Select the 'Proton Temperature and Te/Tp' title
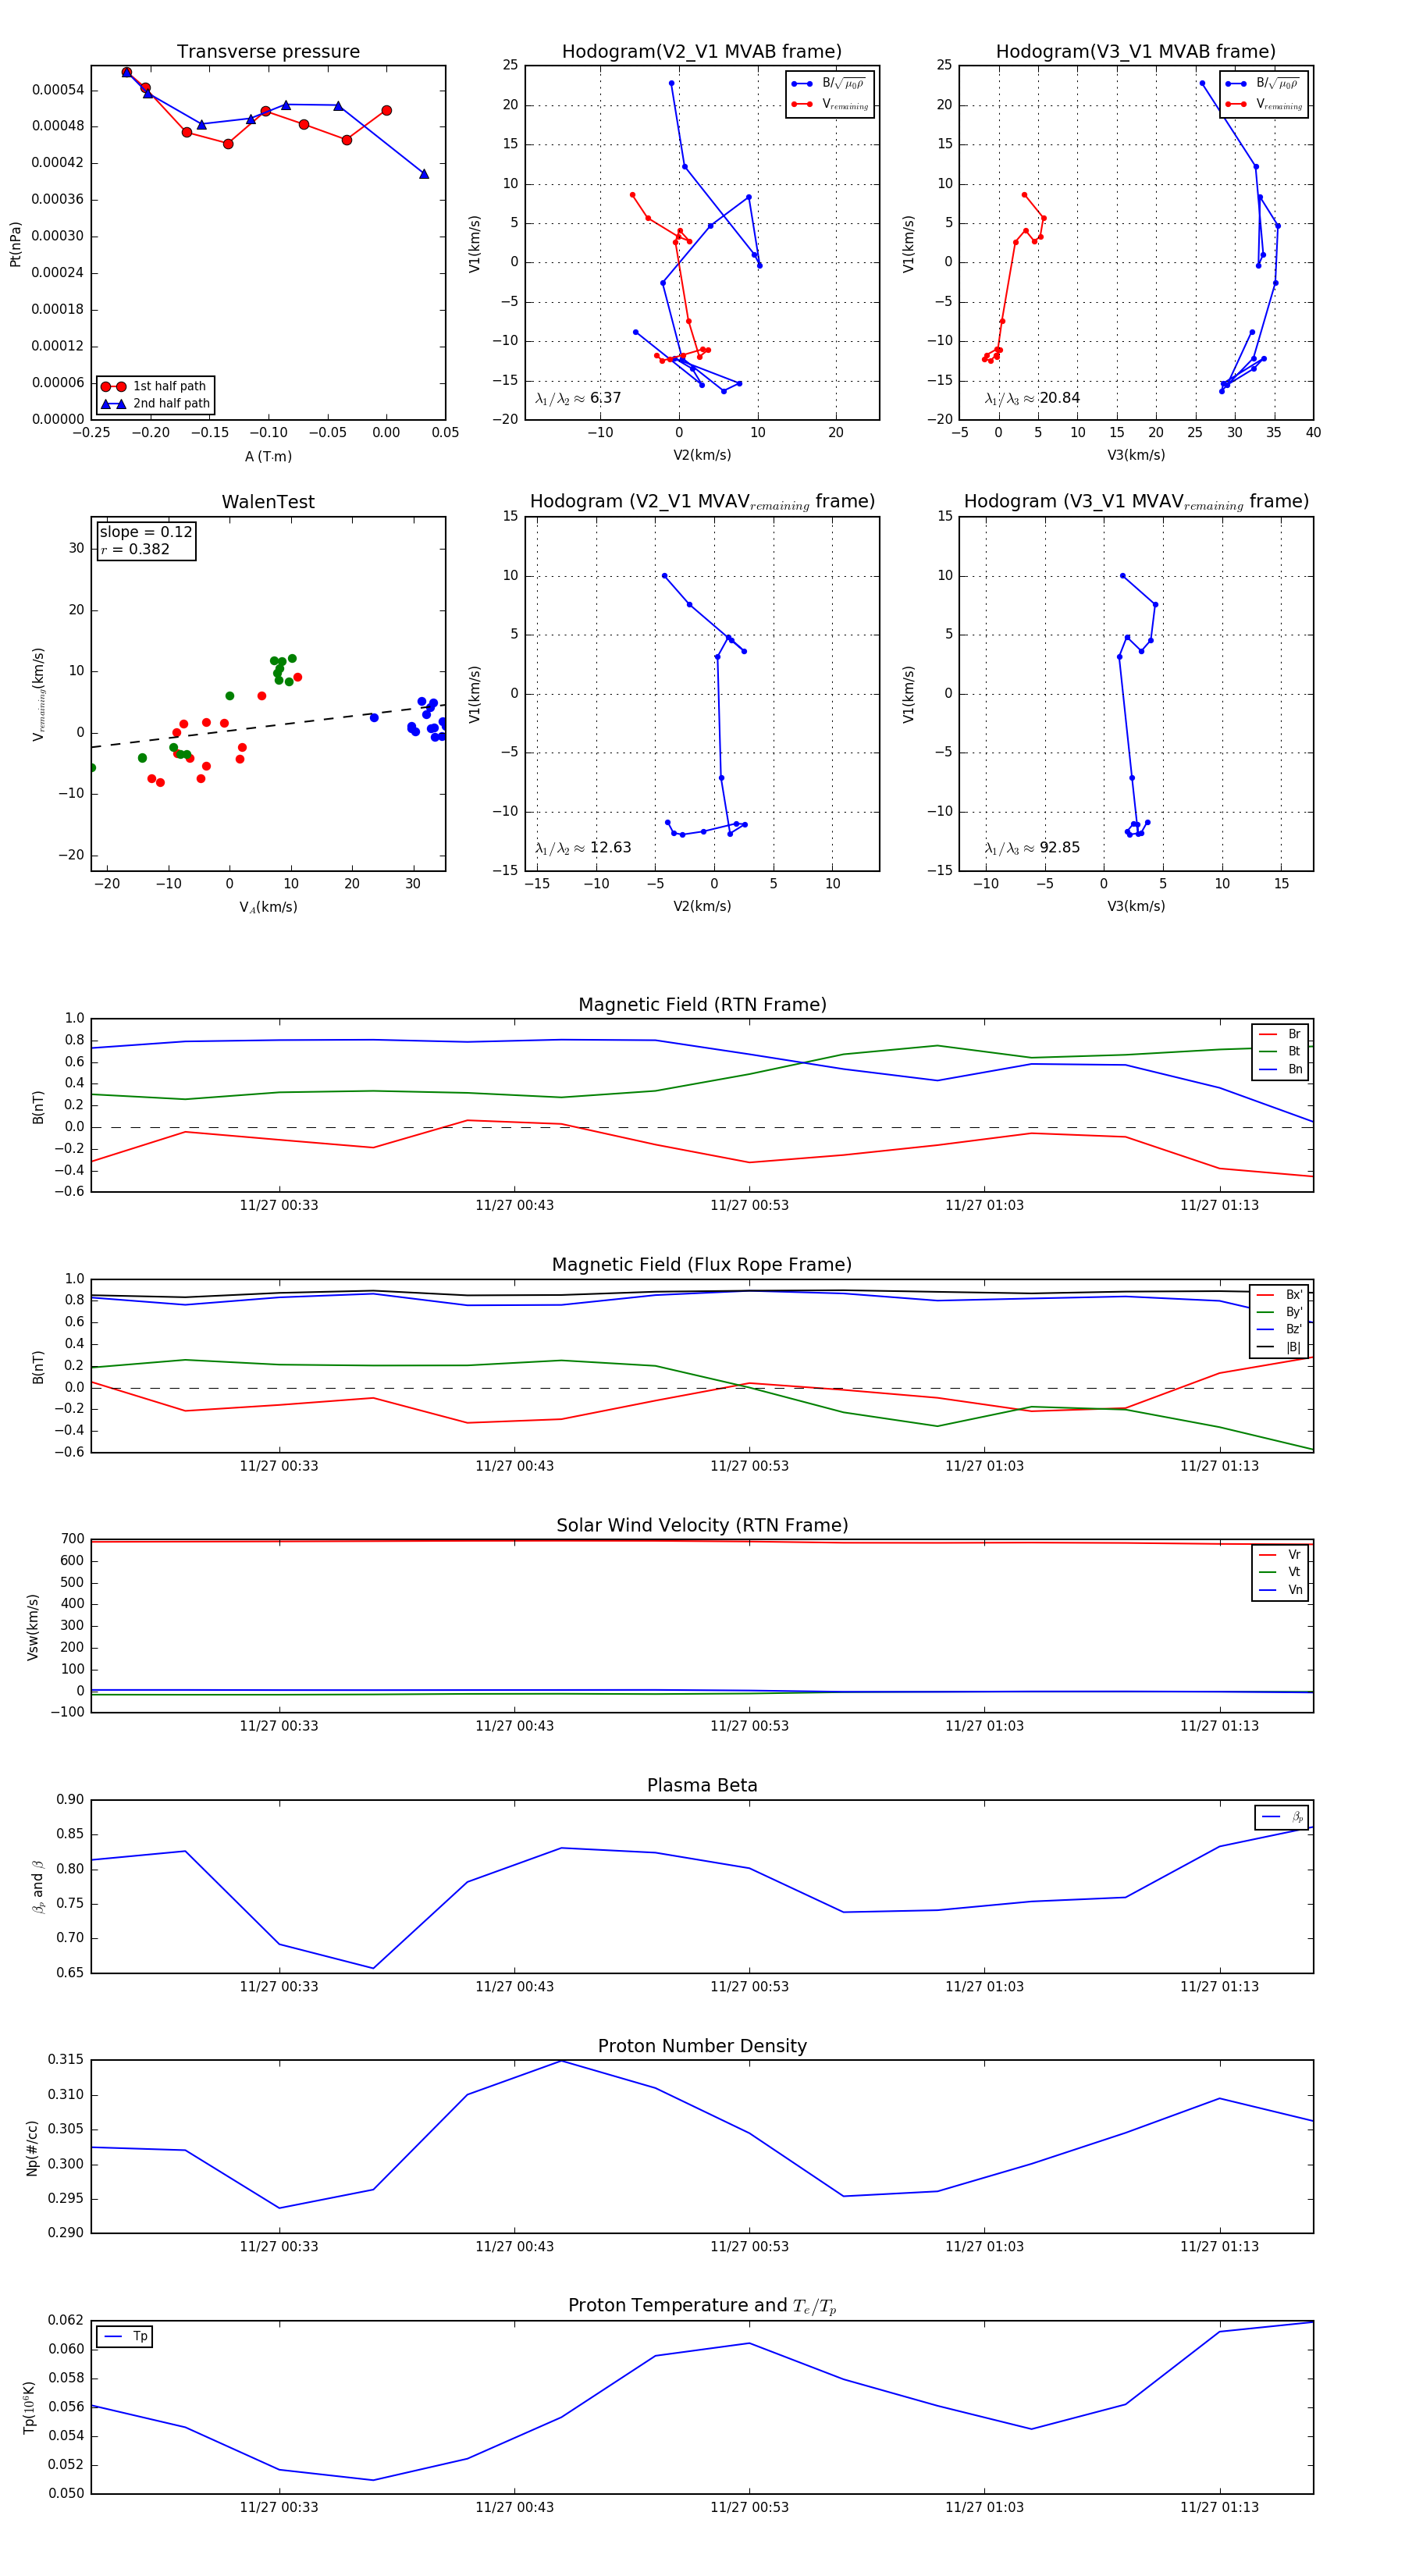Viewport: 1405px width, 2576px height. click(702, 2306)
